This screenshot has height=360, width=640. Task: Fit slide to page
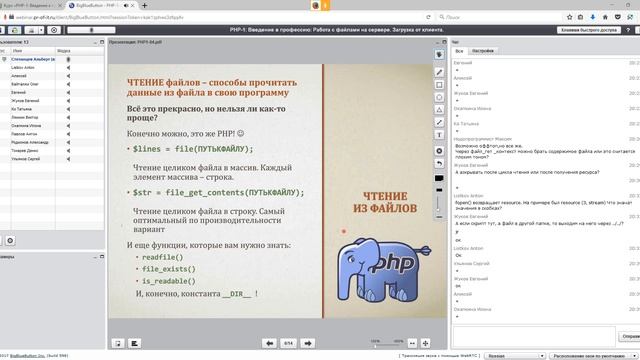click(425, 343)
